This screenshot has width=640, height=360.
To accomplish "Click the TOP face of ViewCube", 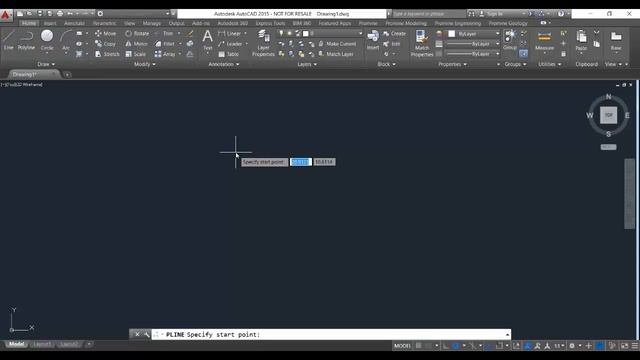I will 608,115.
